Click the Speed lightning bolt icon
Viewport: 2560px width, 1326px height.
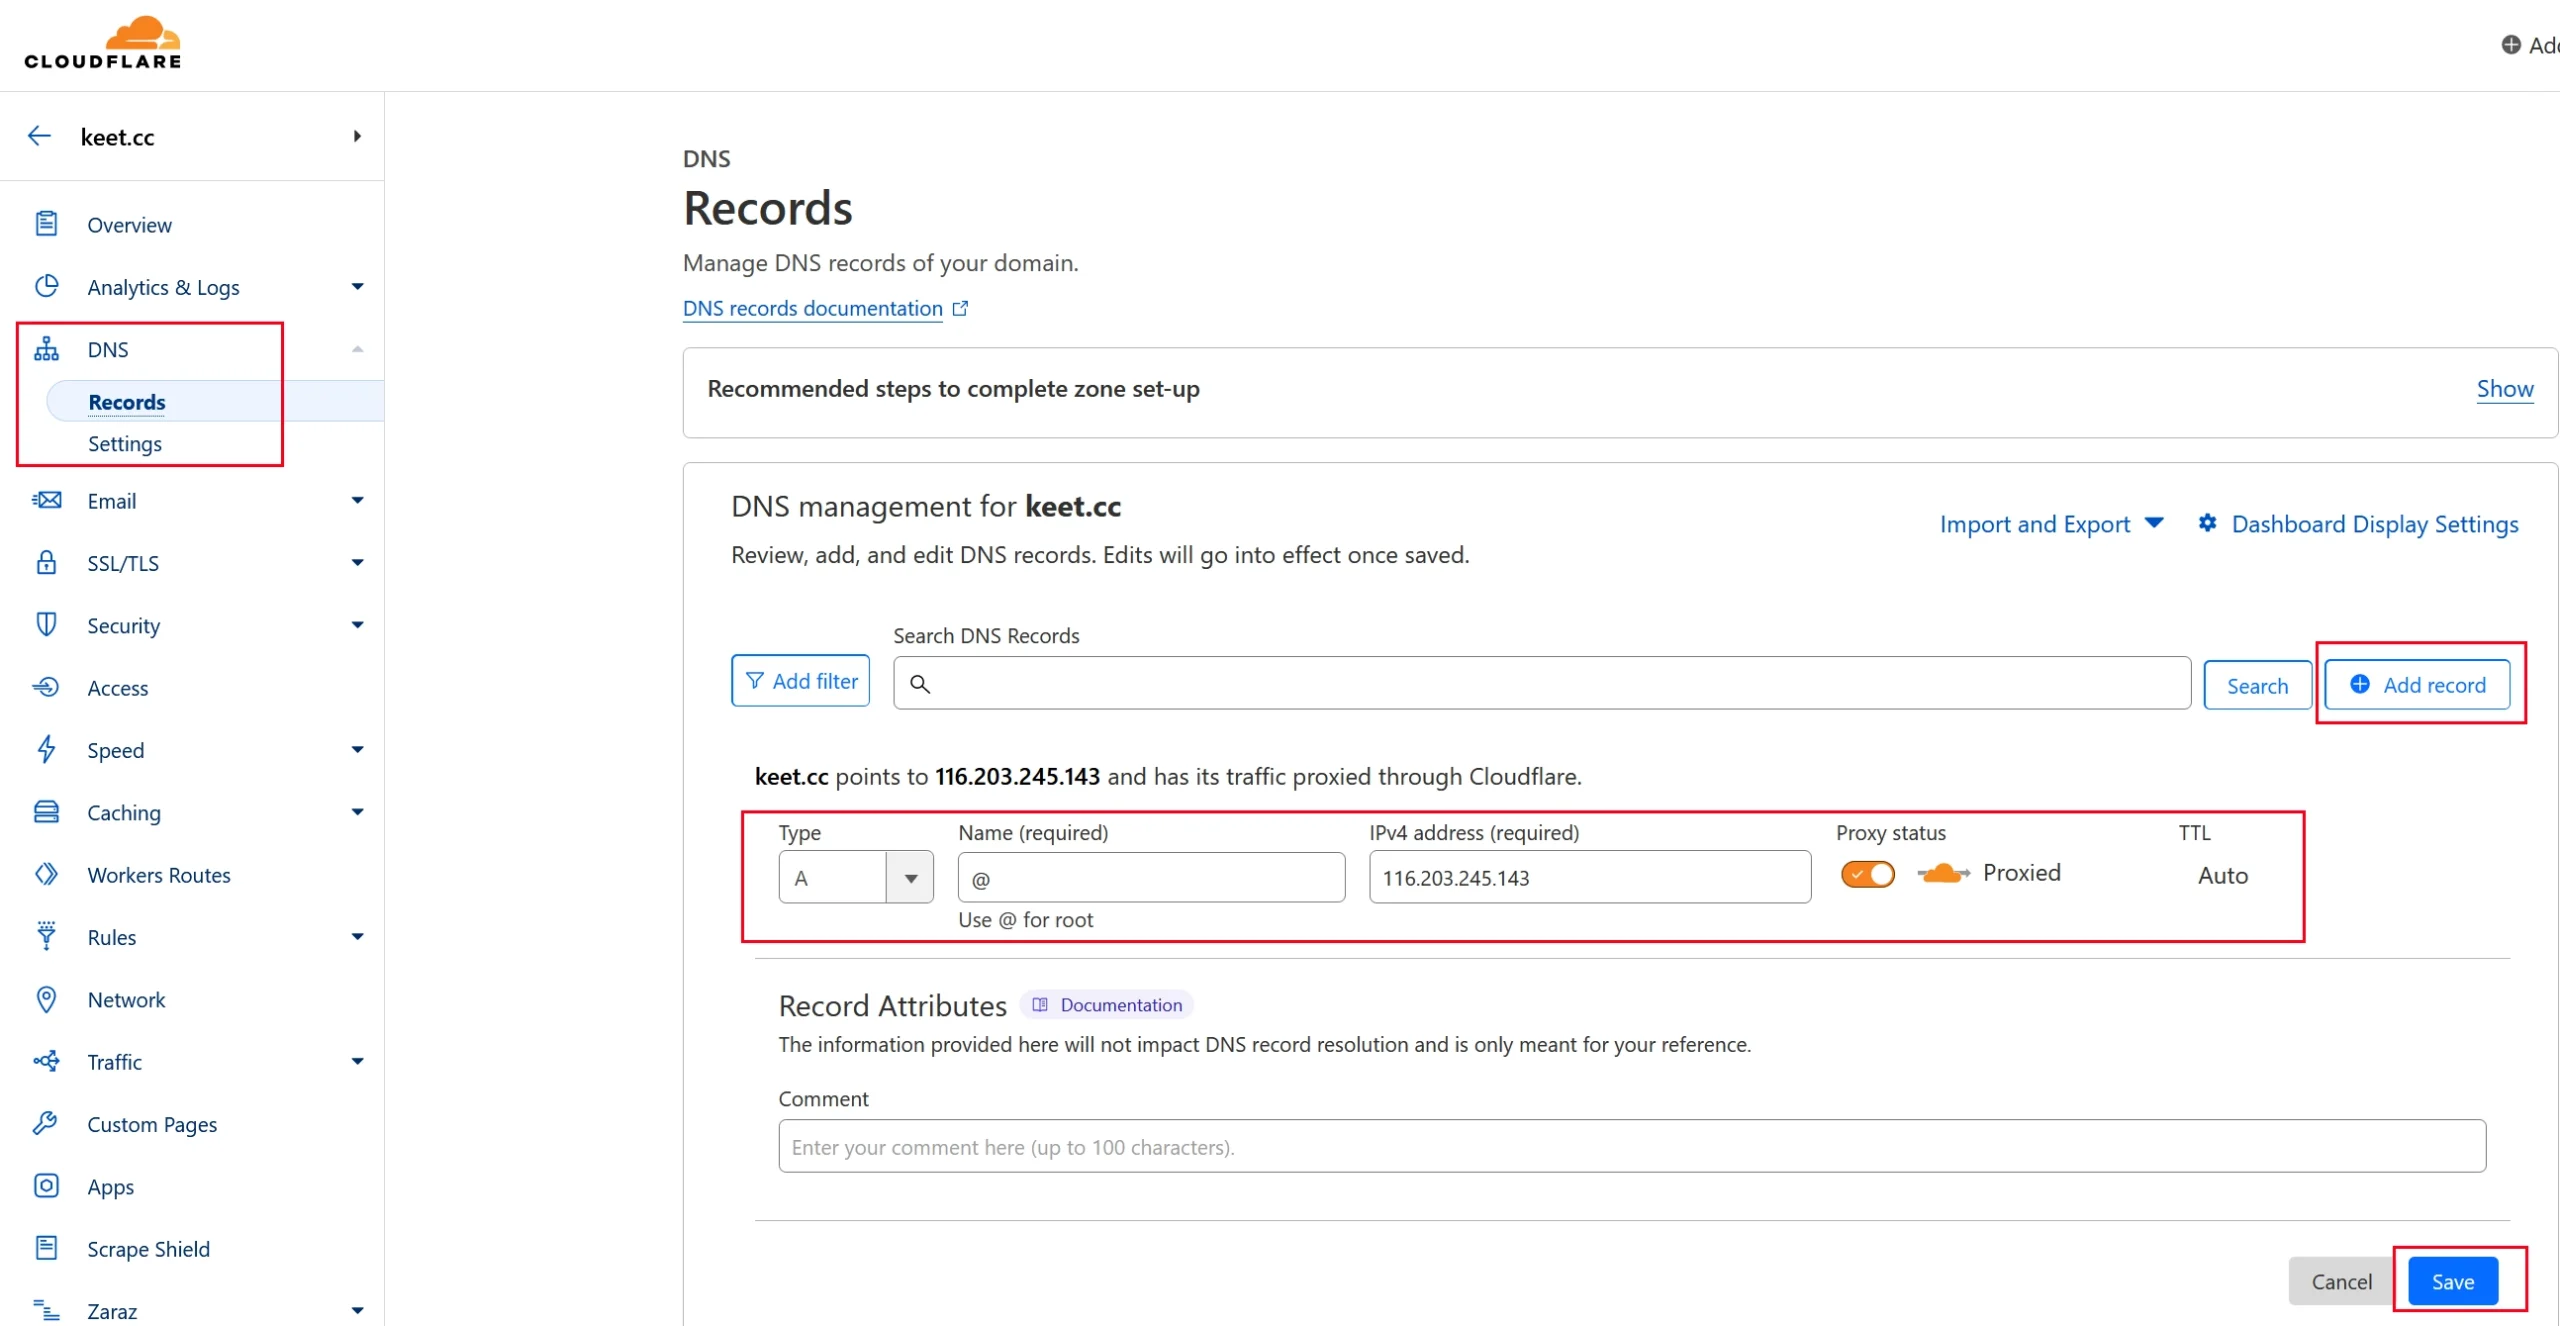point(46,749)
